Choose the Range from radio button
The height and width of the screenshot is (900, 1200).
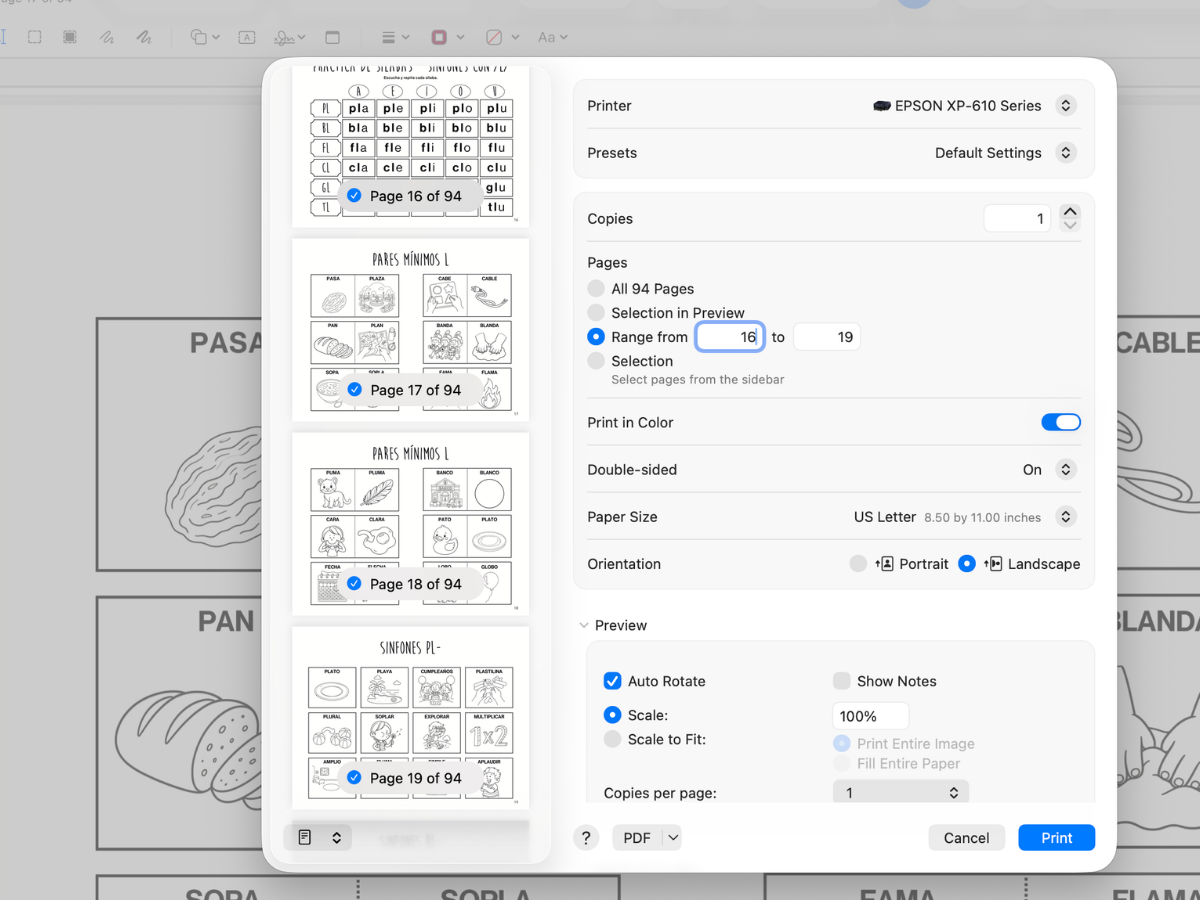click(596, 337)
